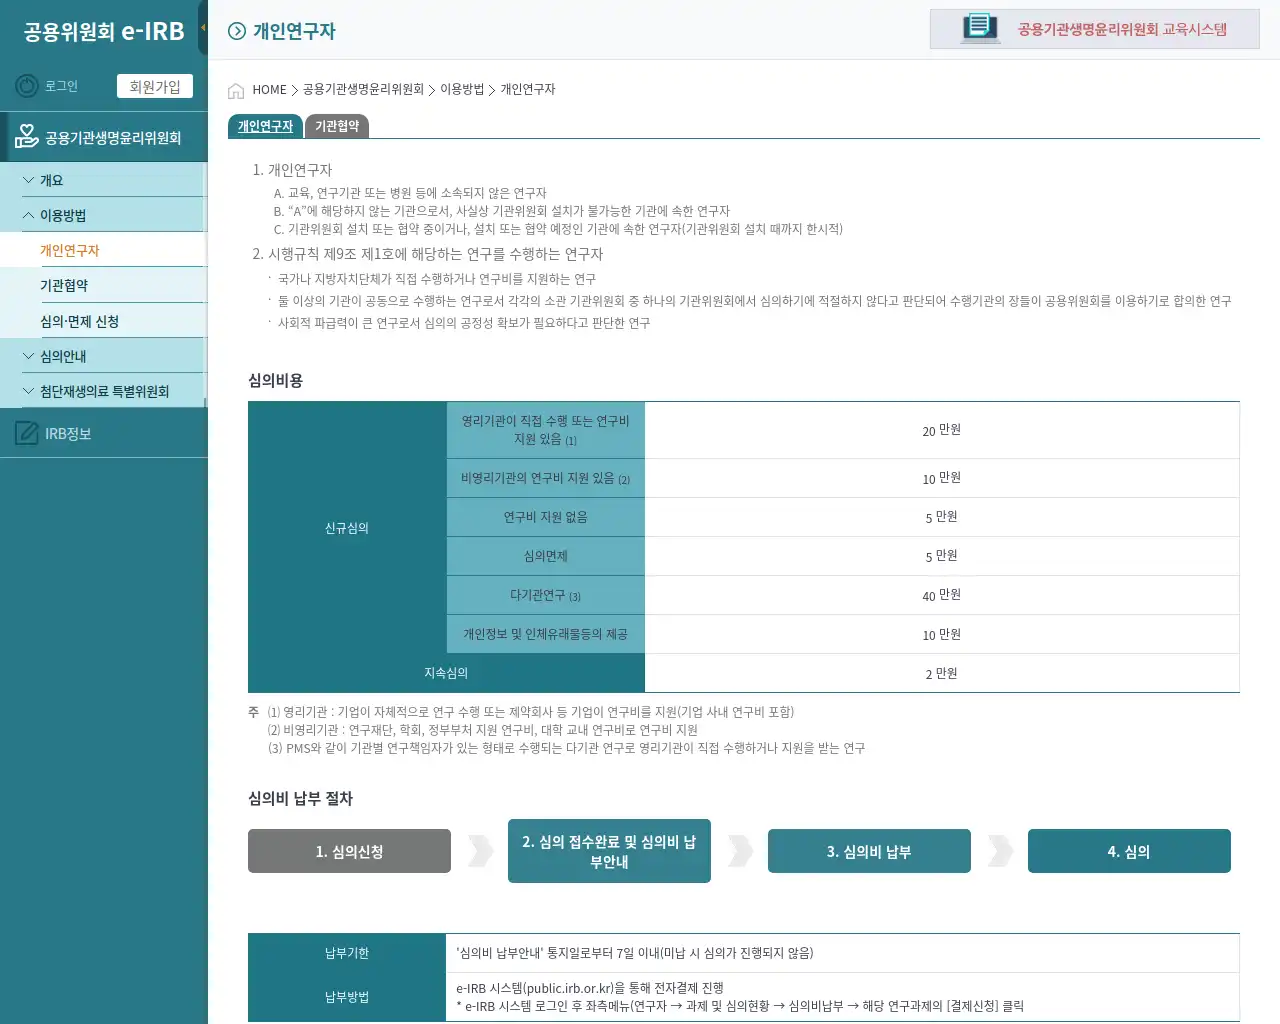Select the 개인연구자 tab
Screen dimensions: 1280x1024
click(265, 126)
